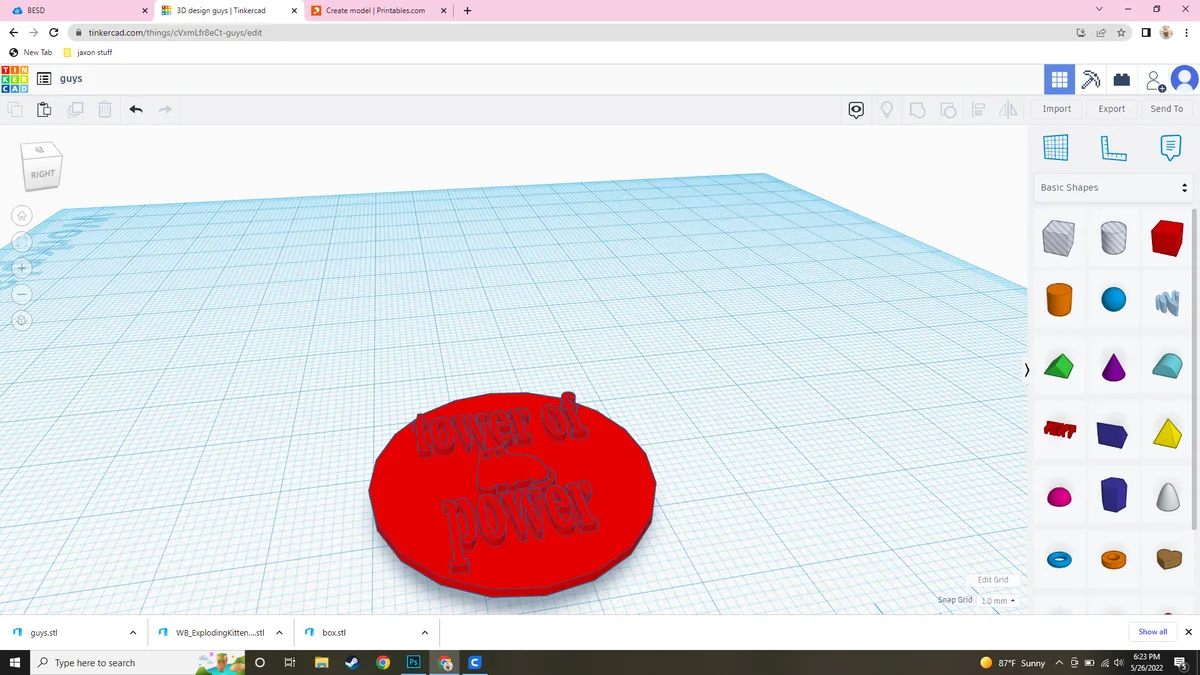Open the New Tab bookmark
This screenshot has height=675, width=1200.
tap(30, 52)
